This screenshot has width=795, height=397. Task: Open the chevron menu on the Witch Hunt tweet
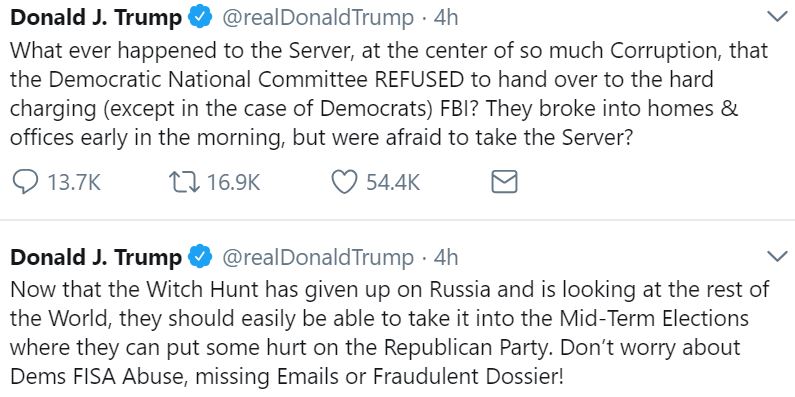[778, 257]
